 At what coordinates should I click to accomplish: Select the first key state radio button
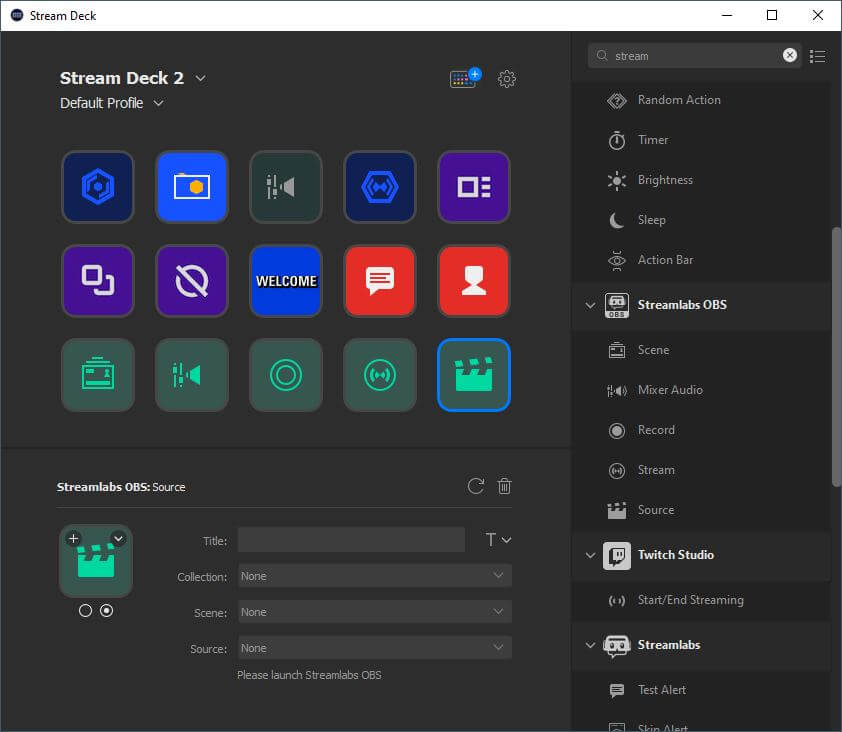coord(85,611)
